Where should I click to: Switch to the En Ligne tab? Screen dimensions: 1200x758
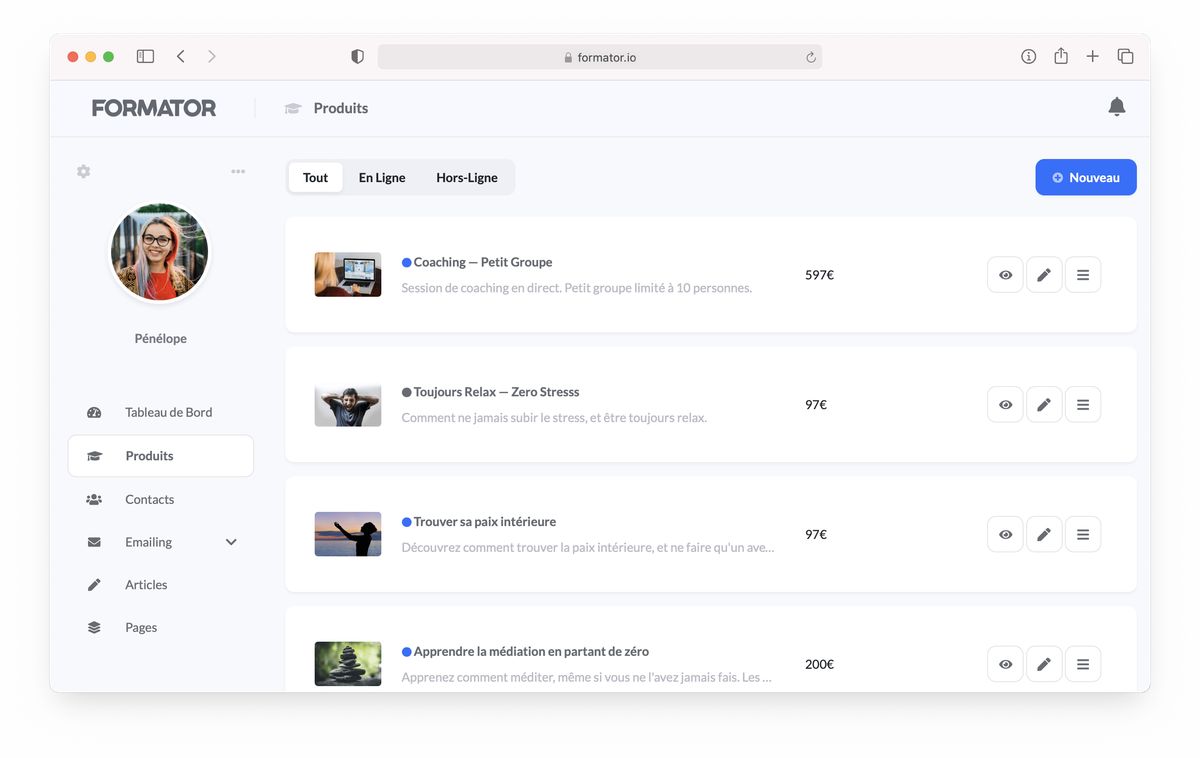point(381,177)
